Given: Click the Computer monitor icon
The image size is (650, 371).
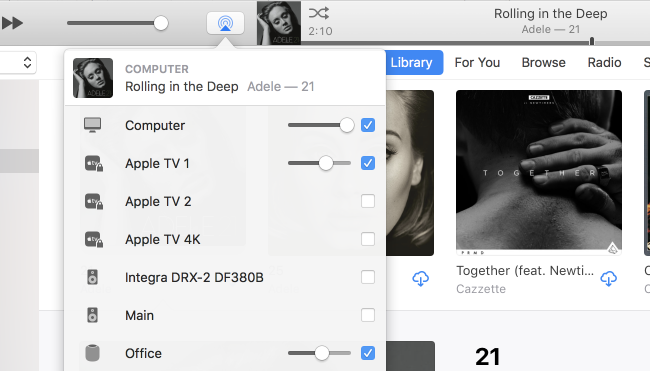Looking at the screenshot, I should point(92,125).
